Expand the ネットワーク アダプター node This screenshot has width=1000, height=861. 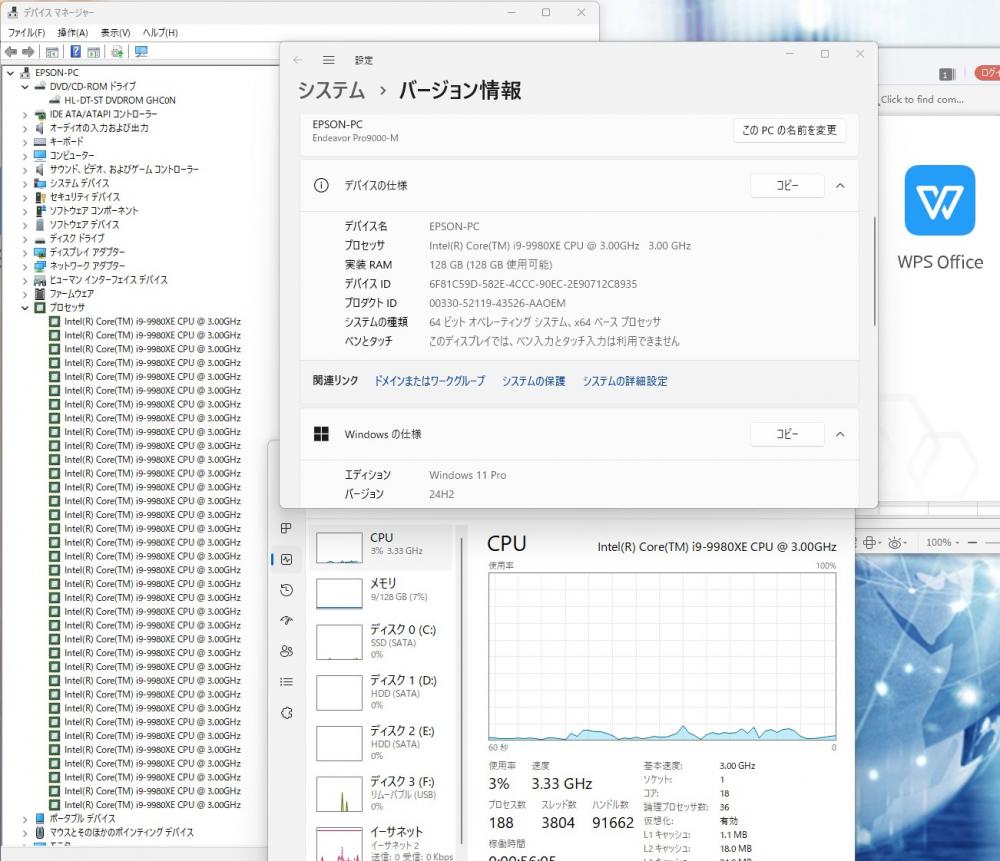(25, 266)
